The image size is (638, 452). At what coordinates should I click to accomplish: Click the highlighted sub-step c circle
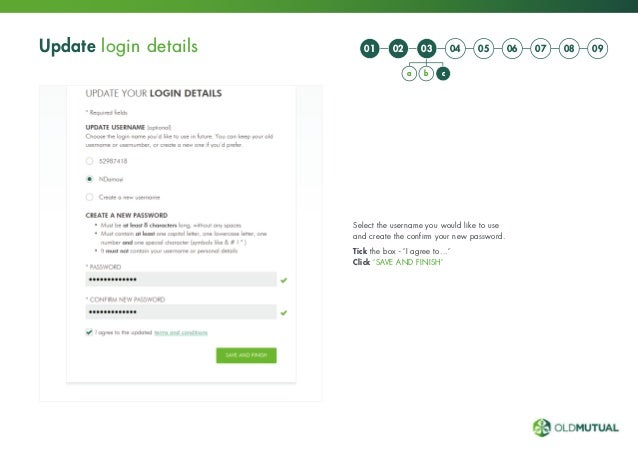click(443, 74)
